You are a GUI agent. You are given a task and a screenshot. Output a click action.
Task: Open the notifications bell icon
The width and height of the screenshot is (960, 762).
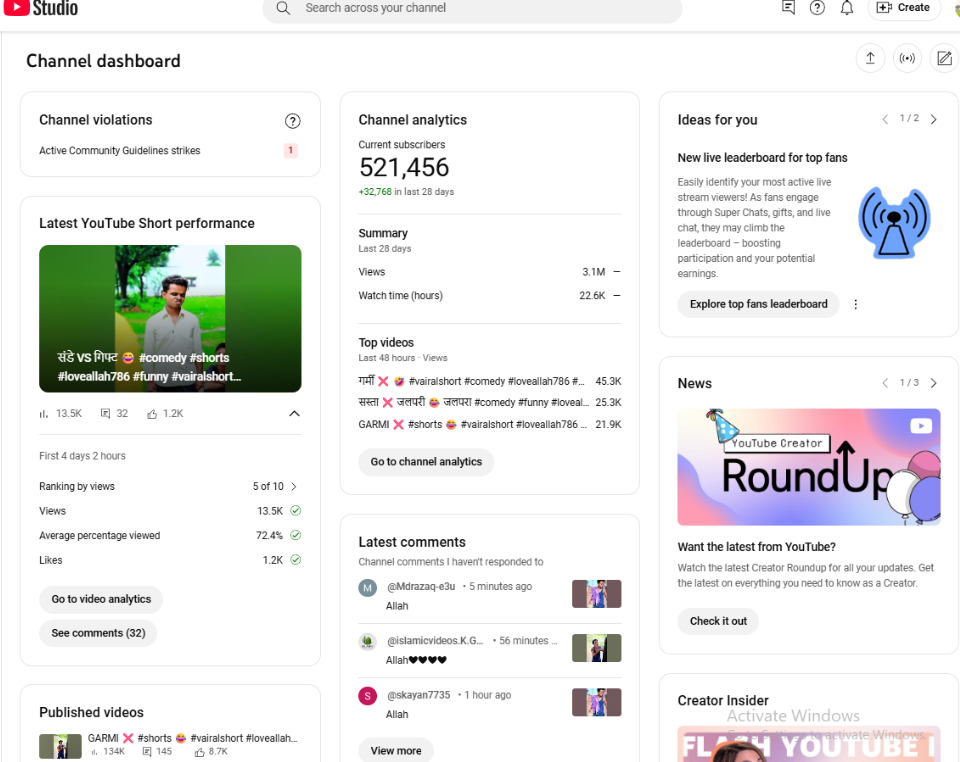[x=847, y=8]
